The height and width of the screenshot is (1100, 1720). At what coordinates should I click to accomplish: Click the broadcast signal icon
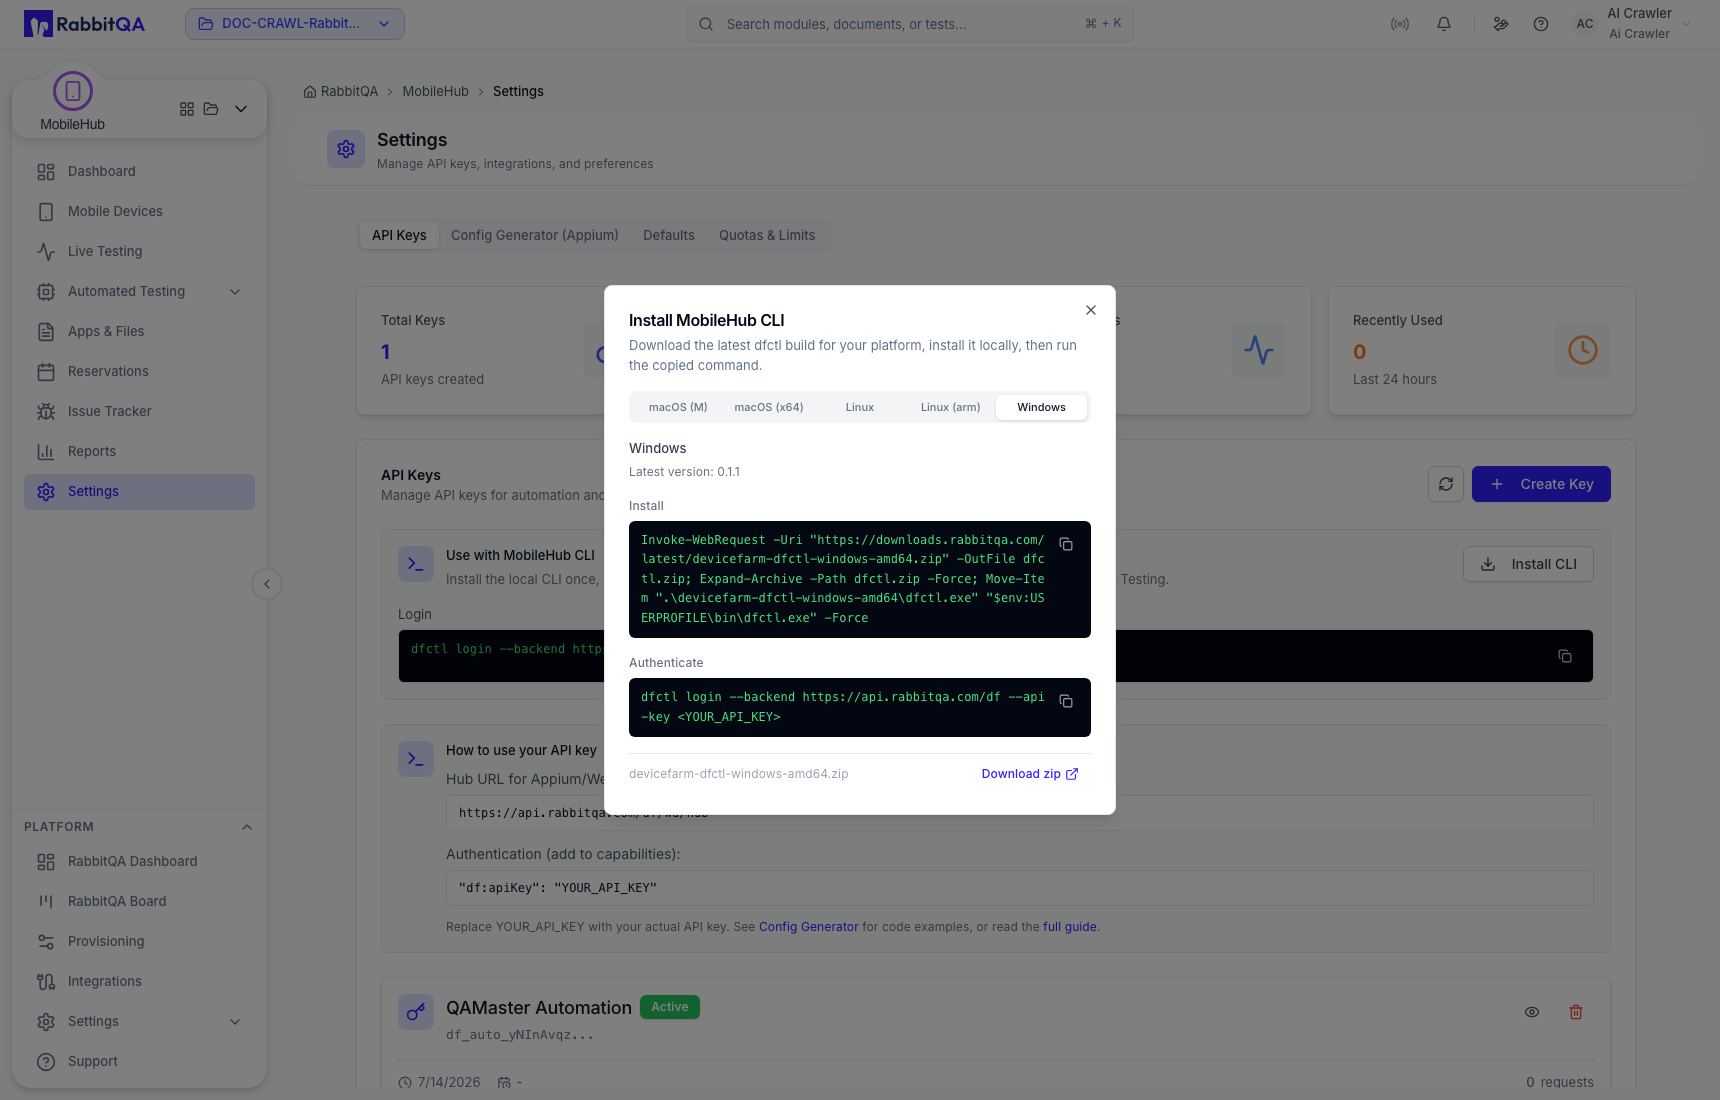(1400, 24)
